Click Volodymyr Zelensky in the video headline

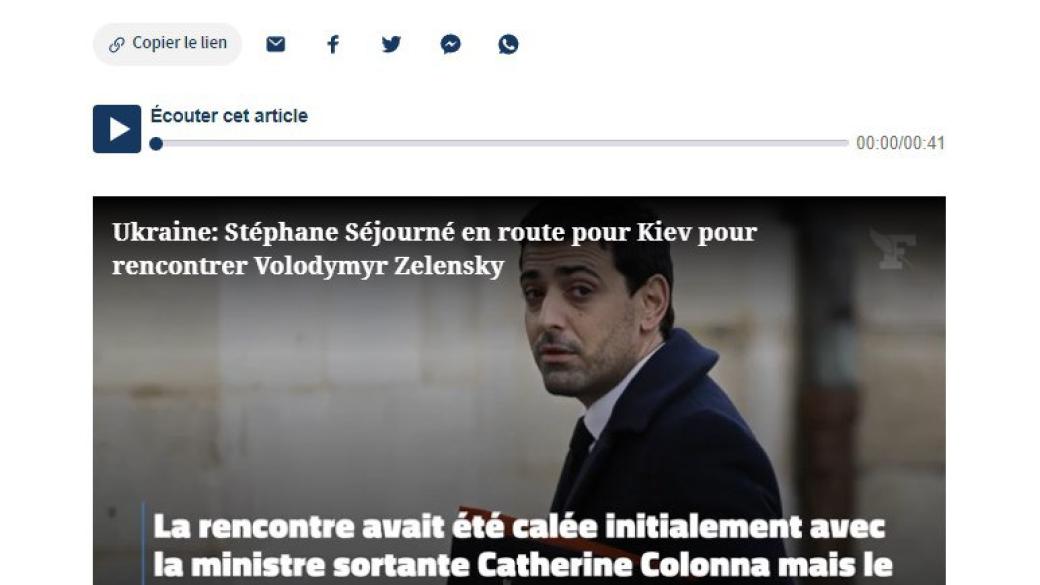(379, 266)
